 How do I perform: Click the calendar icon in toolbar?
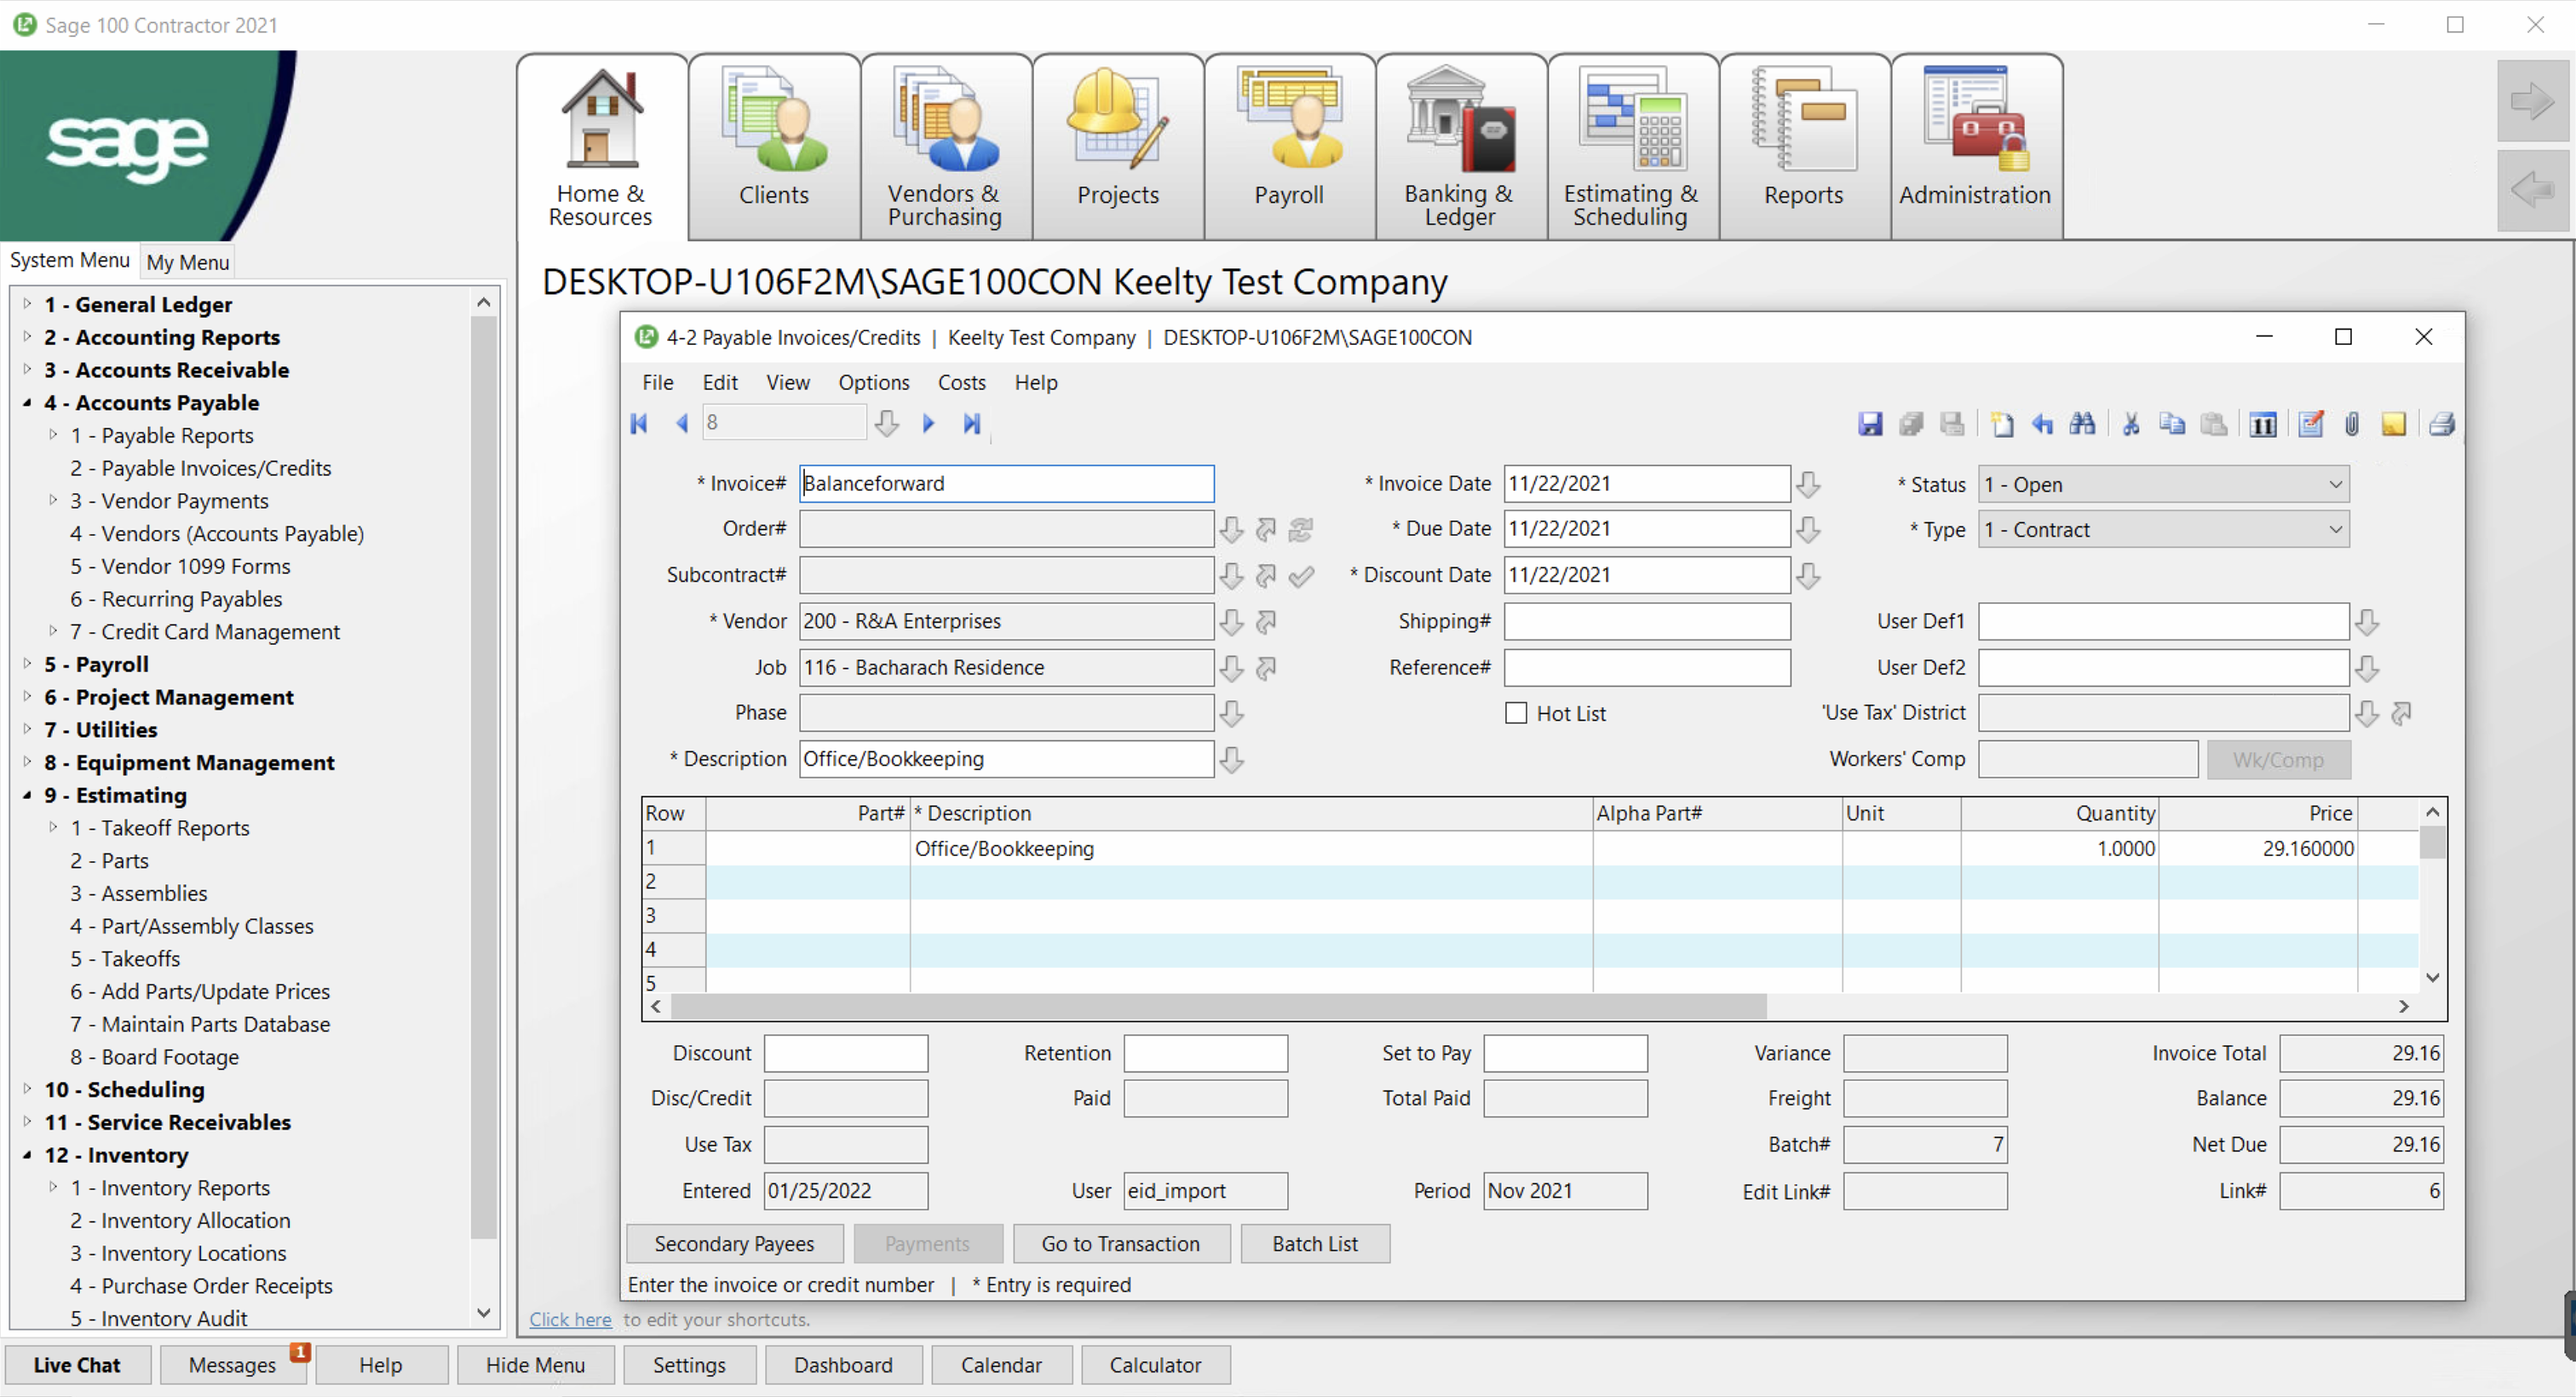(2263, 424)
